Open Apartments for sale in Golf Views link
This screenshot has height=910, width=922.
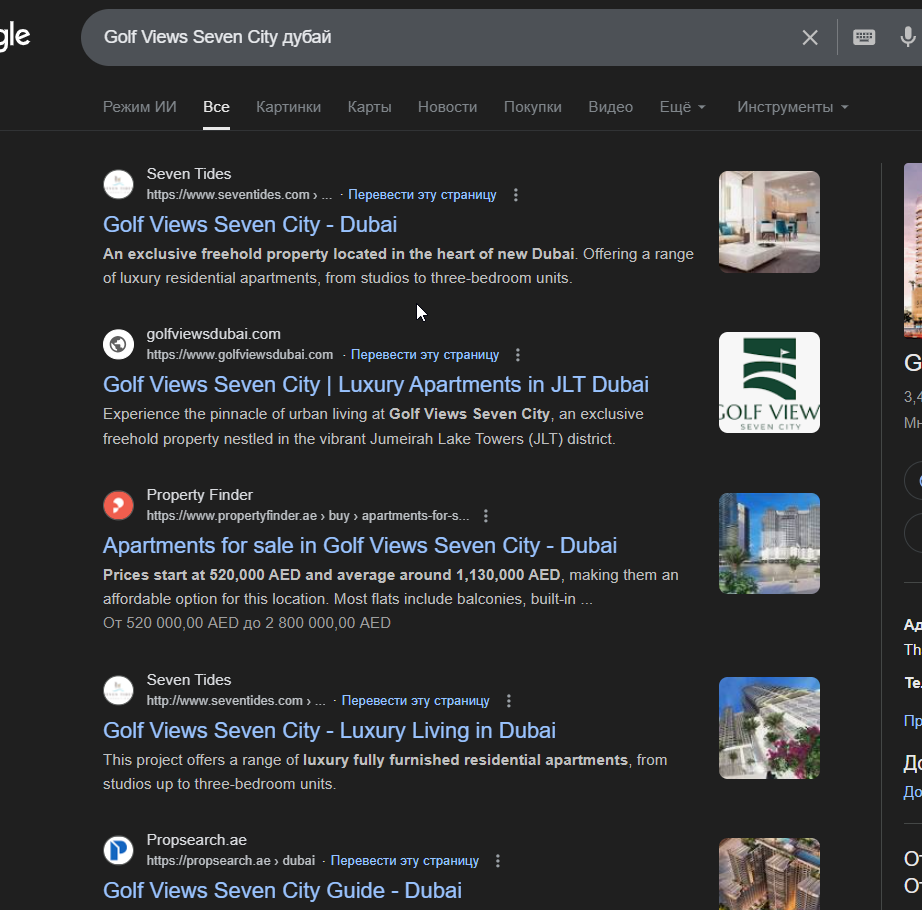(x=360, y=546)
